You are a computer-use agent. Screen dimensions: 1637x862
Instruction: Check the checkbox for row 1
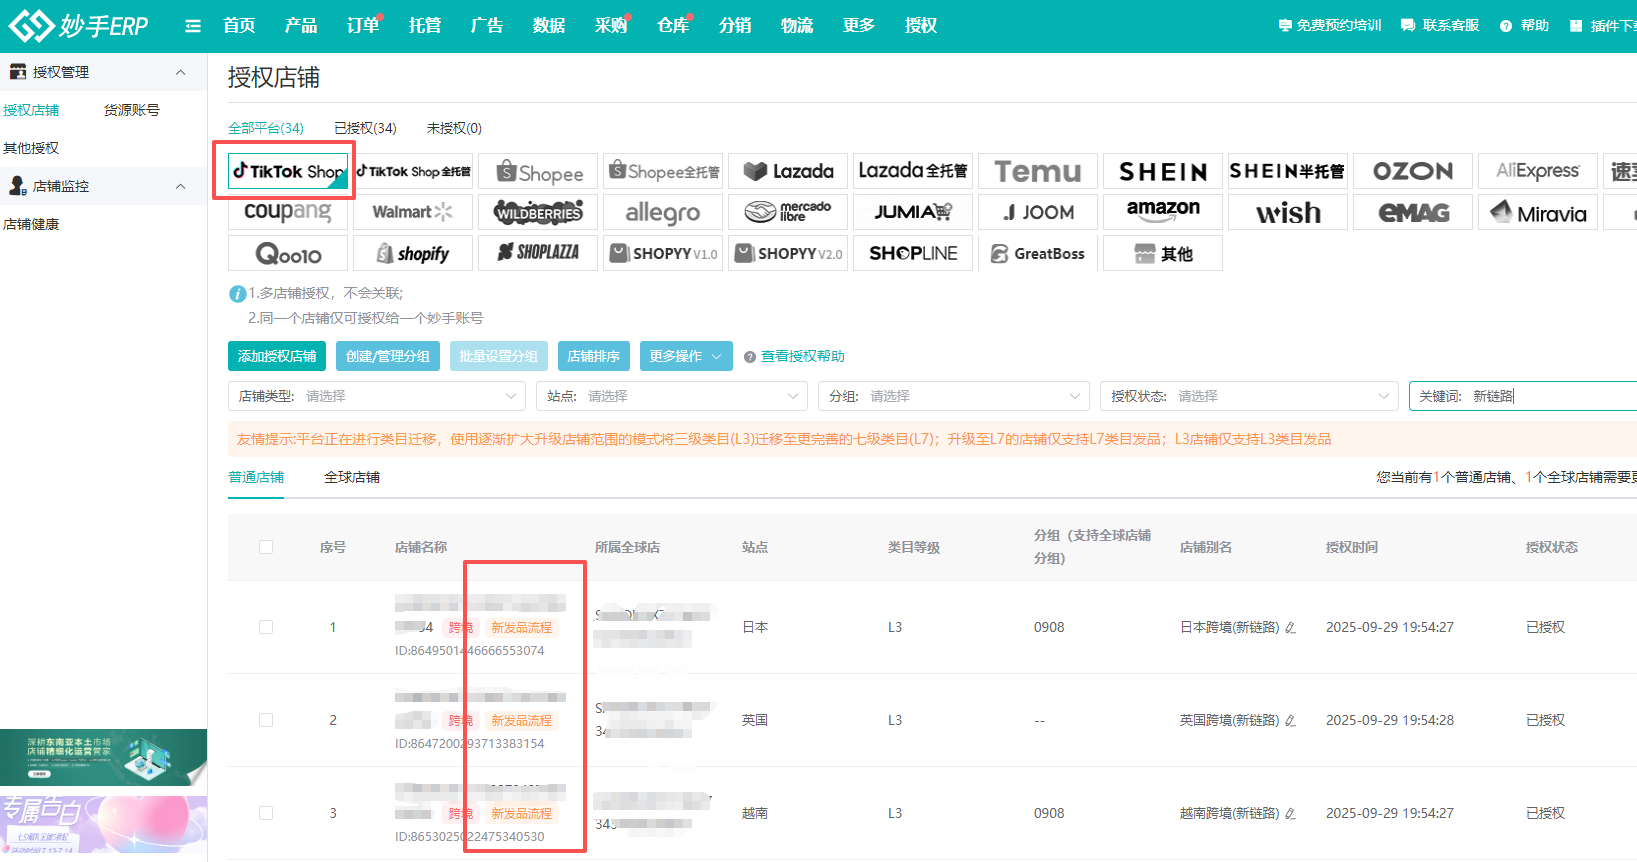click(x=266, y=627)
